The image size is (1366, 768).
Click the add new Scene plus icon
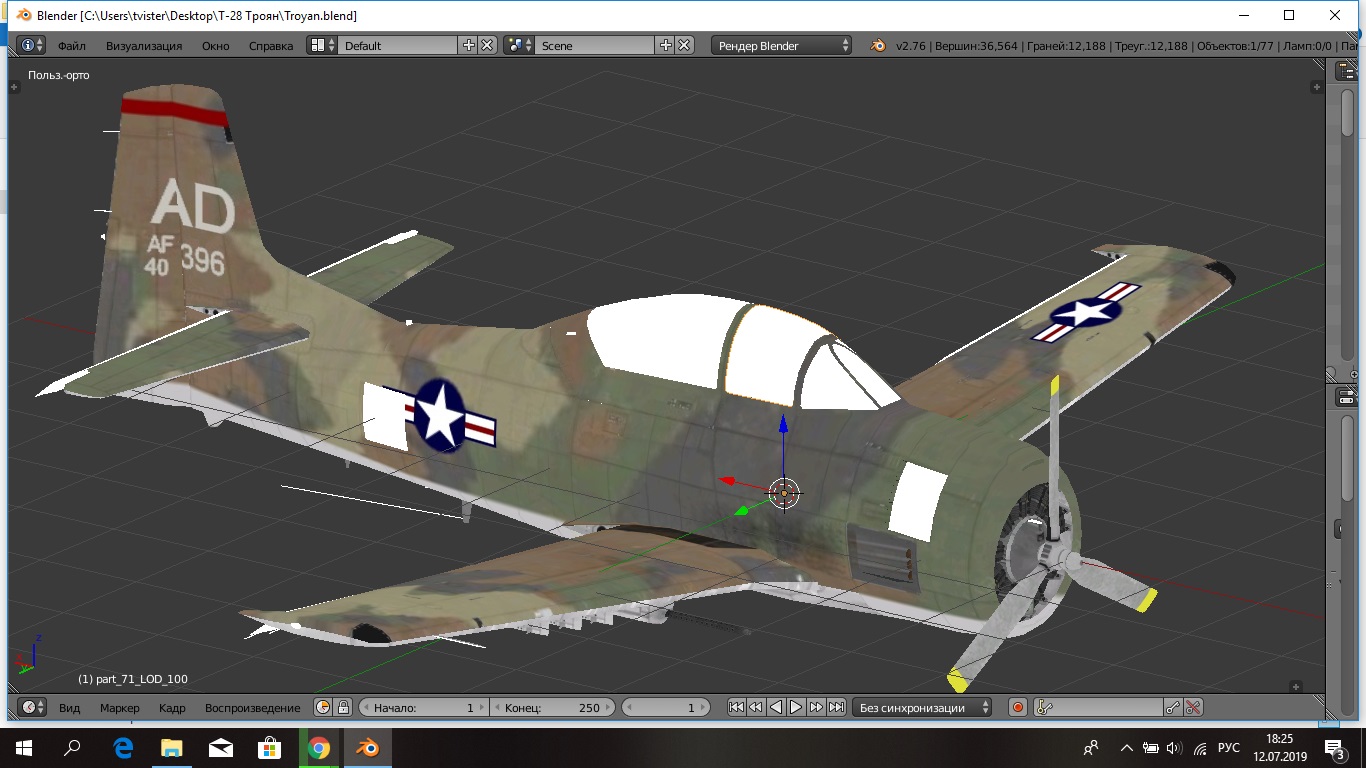[x=666, y=45]
